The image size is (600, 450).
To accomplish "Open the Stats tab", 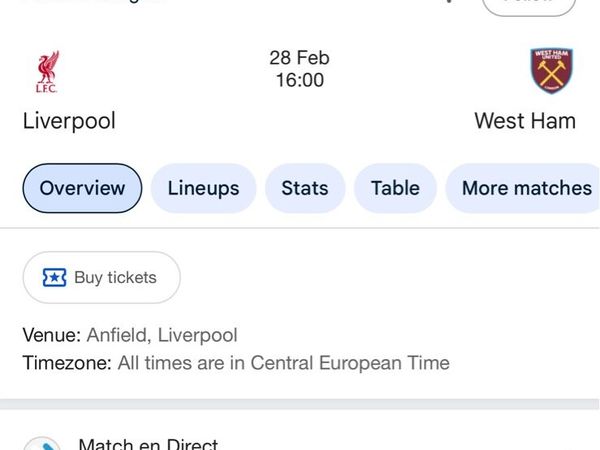I will click(304, 188).
